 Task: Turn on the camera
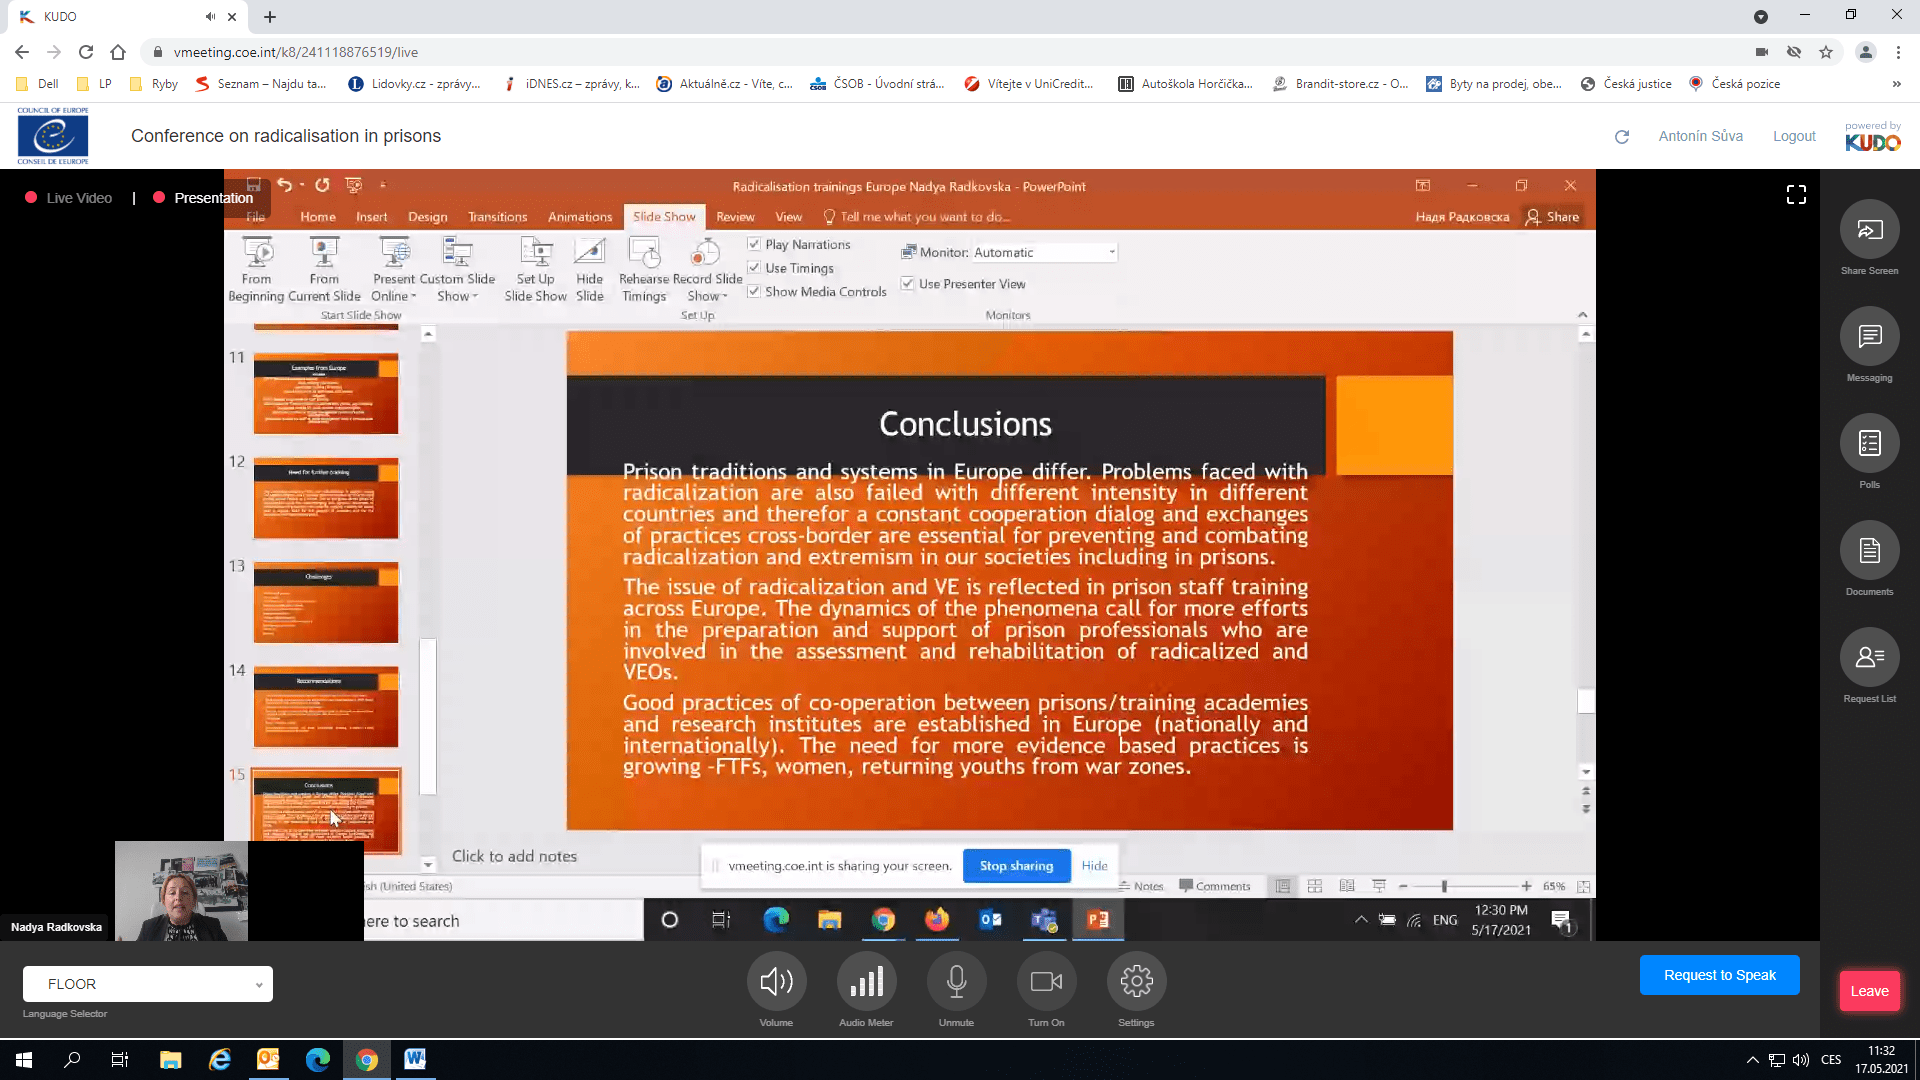1046,982
